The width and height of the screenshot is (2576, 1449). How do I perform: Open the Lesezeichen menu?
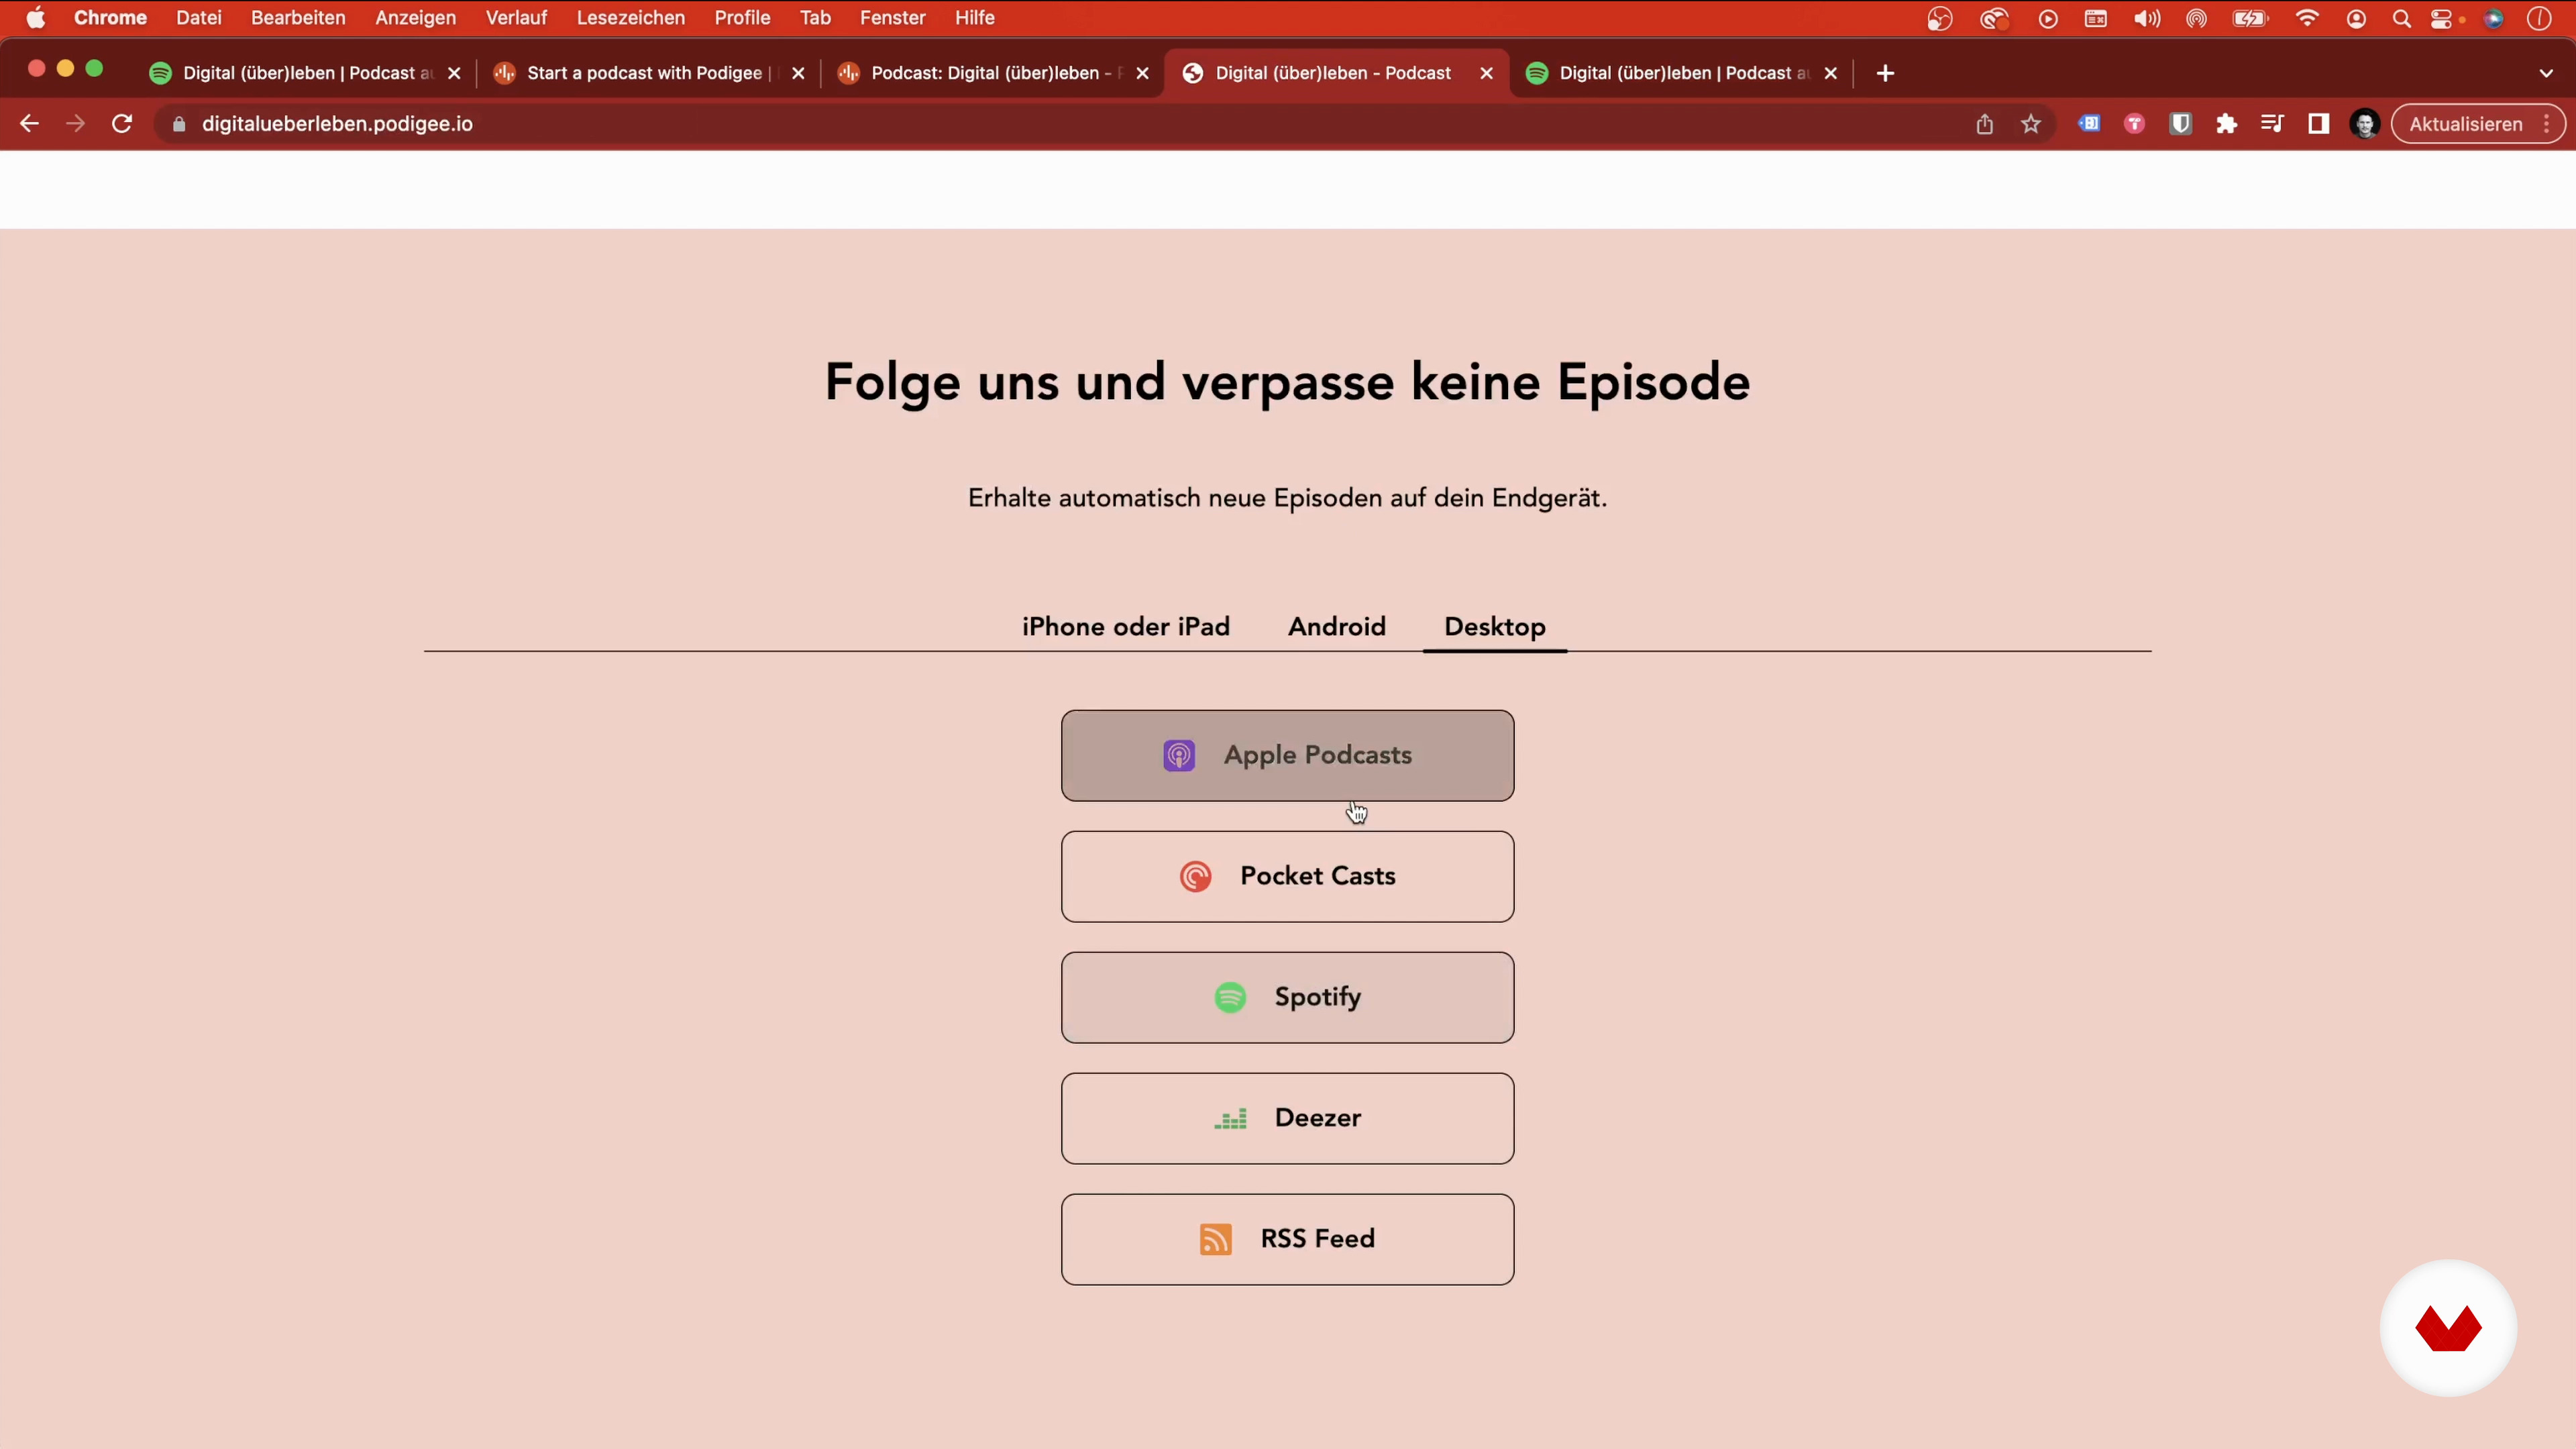point(630,18)
